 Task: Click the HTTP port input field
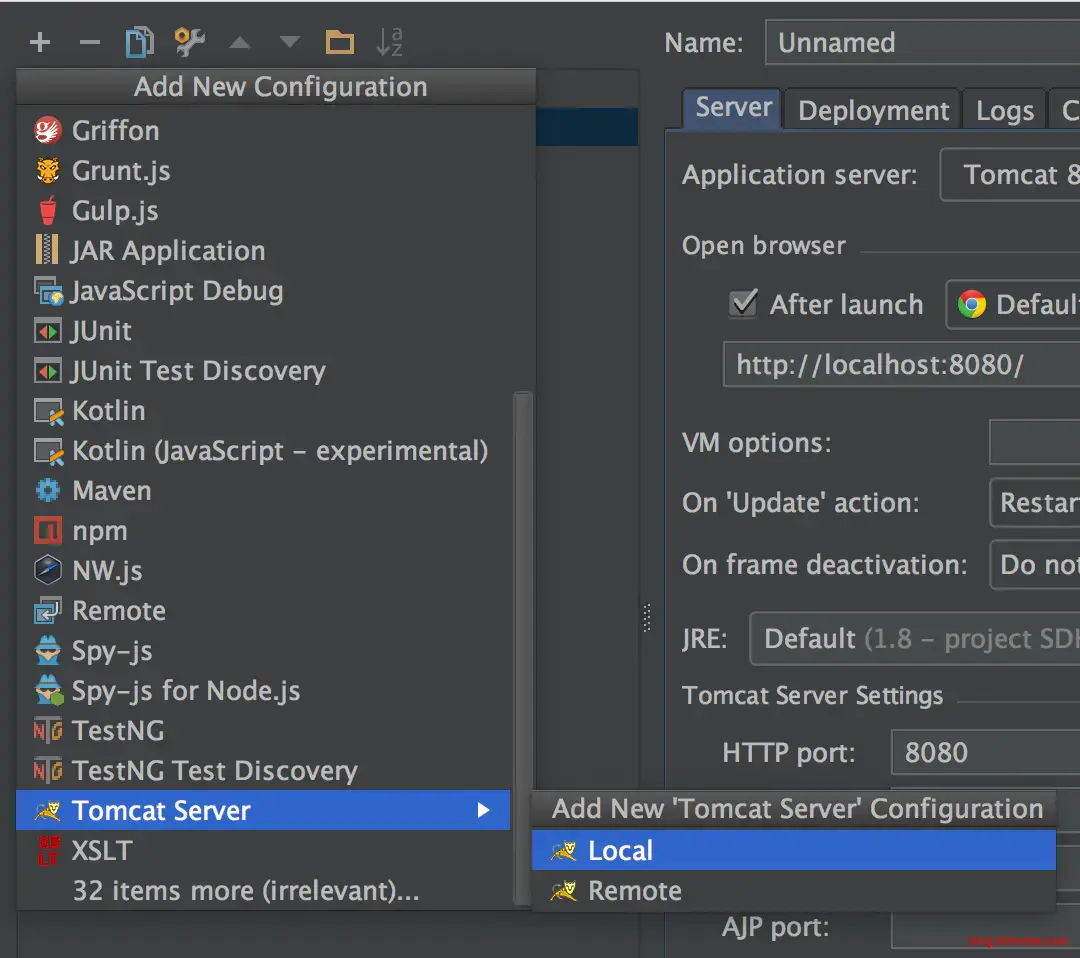985,752
